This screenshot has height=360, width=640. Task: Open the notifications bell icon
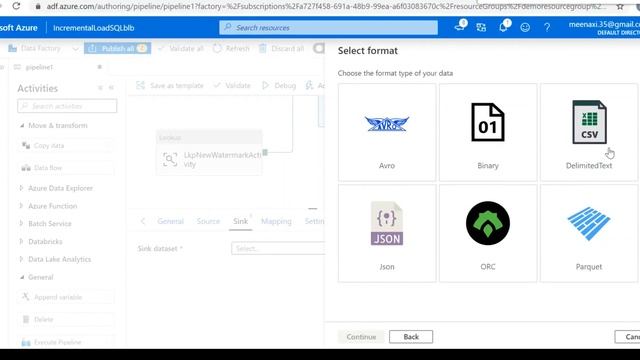[x=503, y=27]
